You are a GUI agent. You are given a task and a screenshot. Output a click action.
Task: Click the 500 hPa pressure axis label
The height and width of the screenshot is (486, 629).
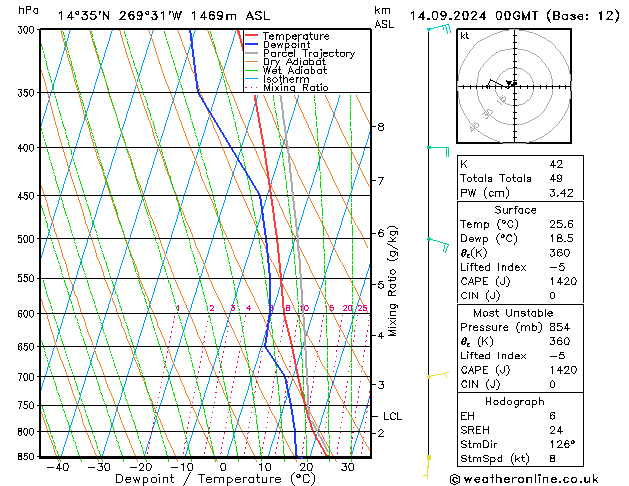[x=28, y=239]
